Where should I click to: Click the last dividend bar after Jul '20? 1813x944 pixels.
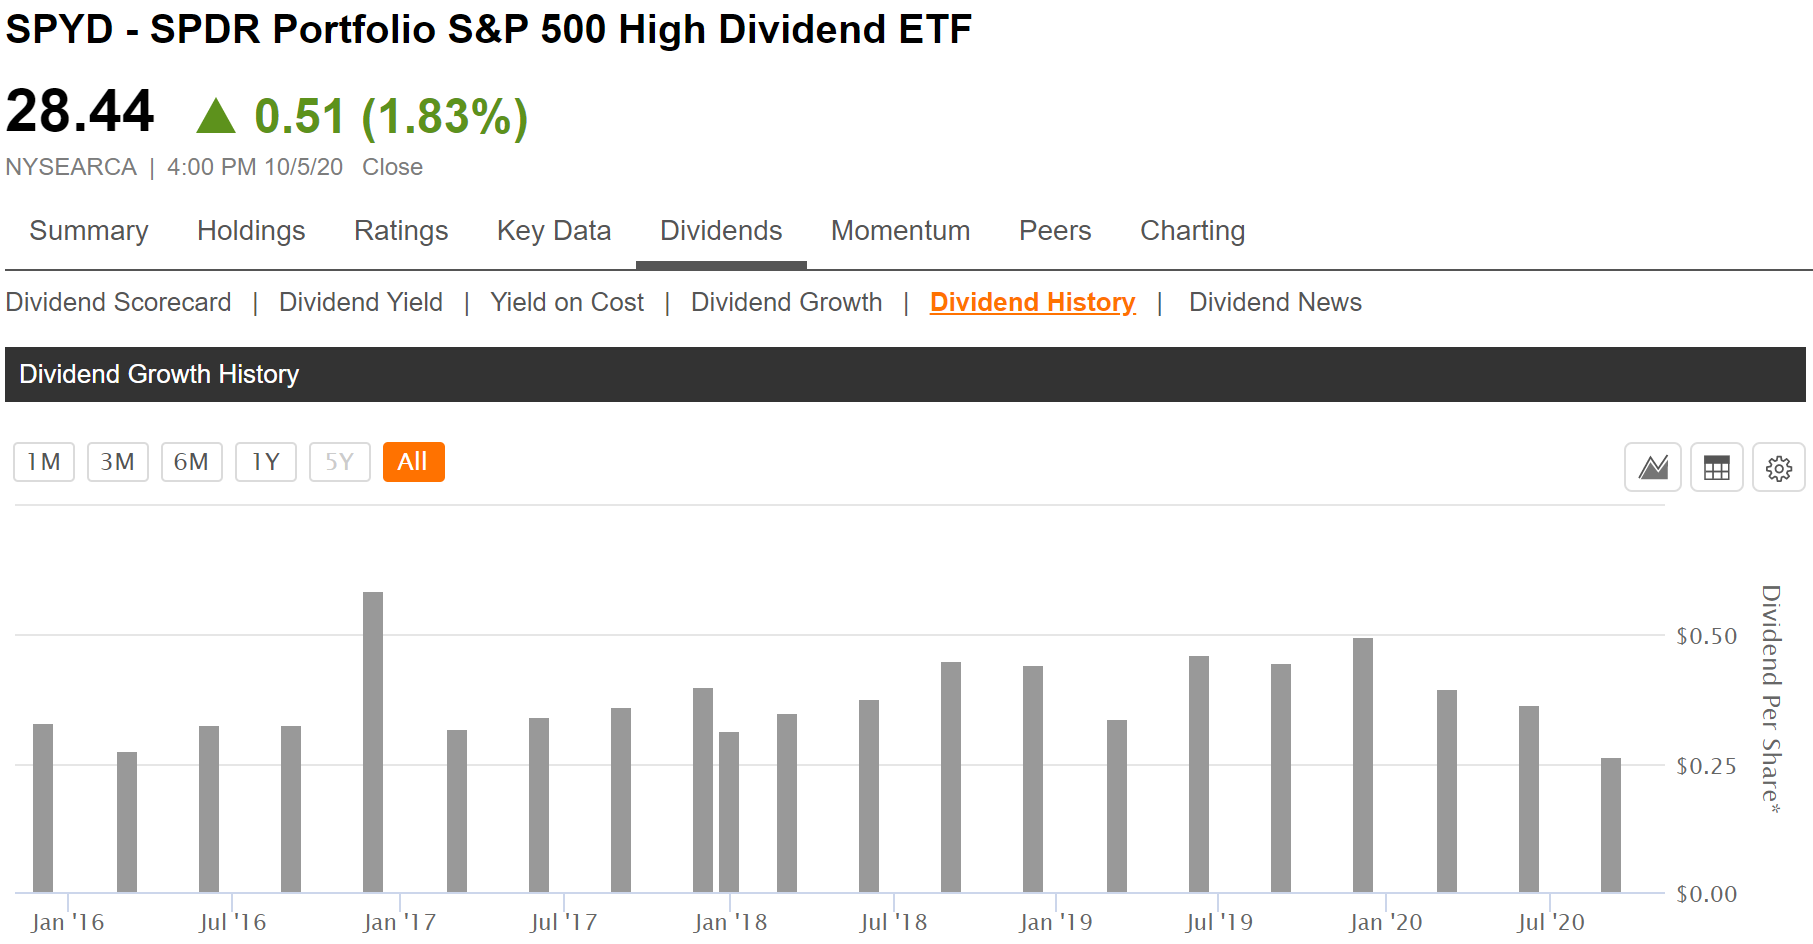(x=1611, y=825)
